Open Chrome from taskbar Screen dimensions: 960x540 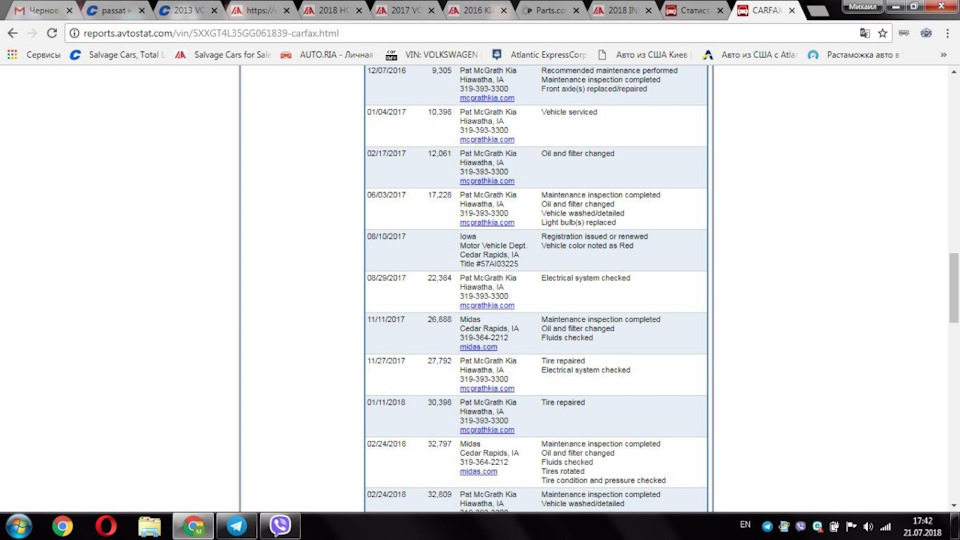(62, 526)
